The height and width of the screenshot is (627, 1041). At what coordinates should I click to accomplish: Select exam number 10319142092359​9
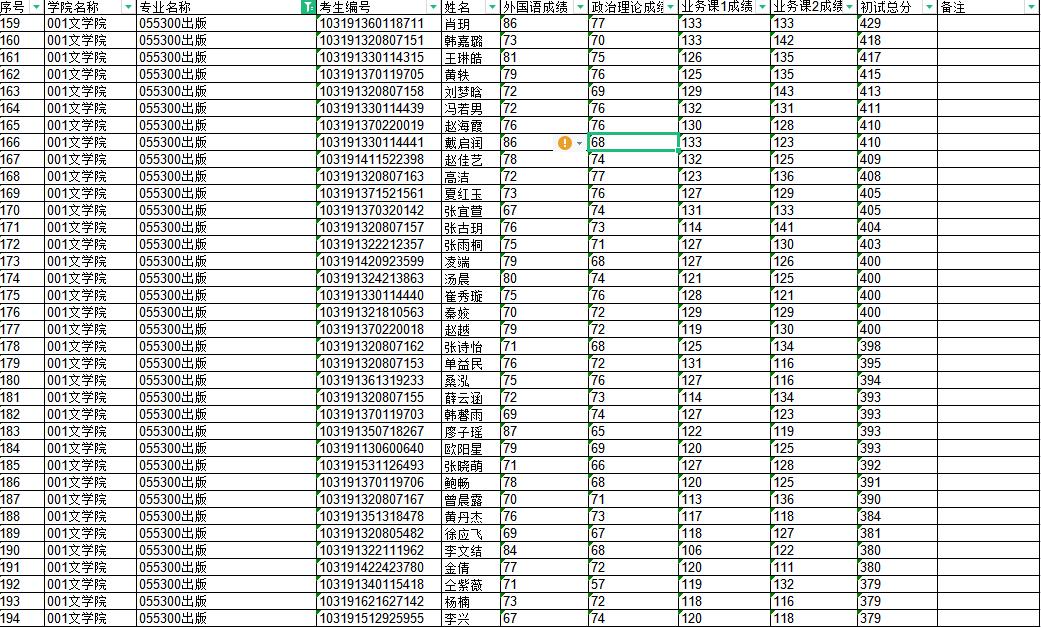(379, 262)
